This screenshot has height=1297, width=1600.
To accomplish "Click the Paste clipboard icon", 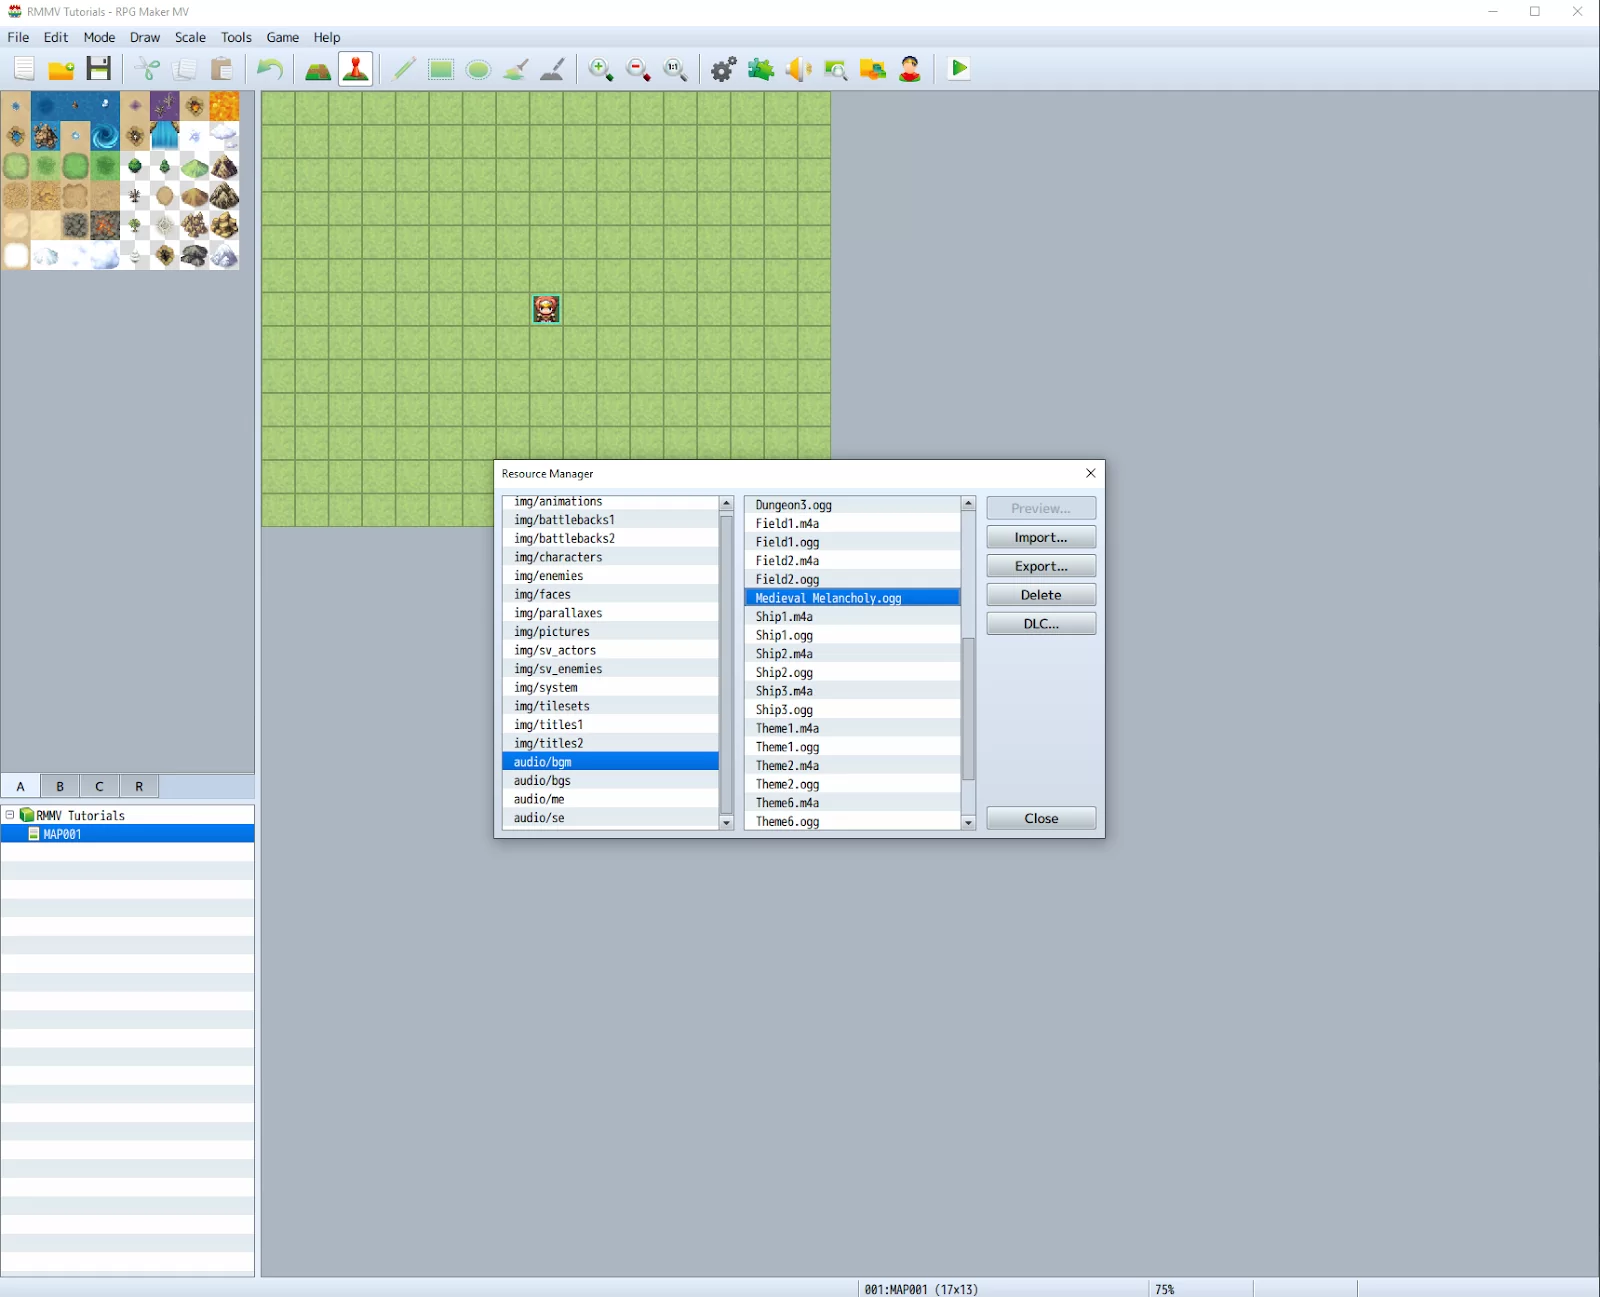I will 221,69.
